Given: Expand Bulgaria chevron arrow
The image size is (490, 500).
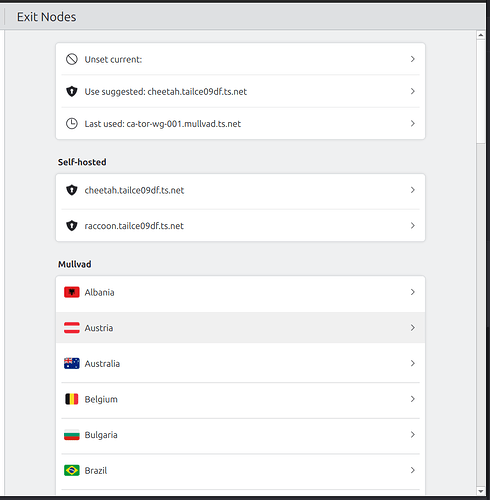Looking at the screenshot, I should pyautogui.click(x=413, y=434).
